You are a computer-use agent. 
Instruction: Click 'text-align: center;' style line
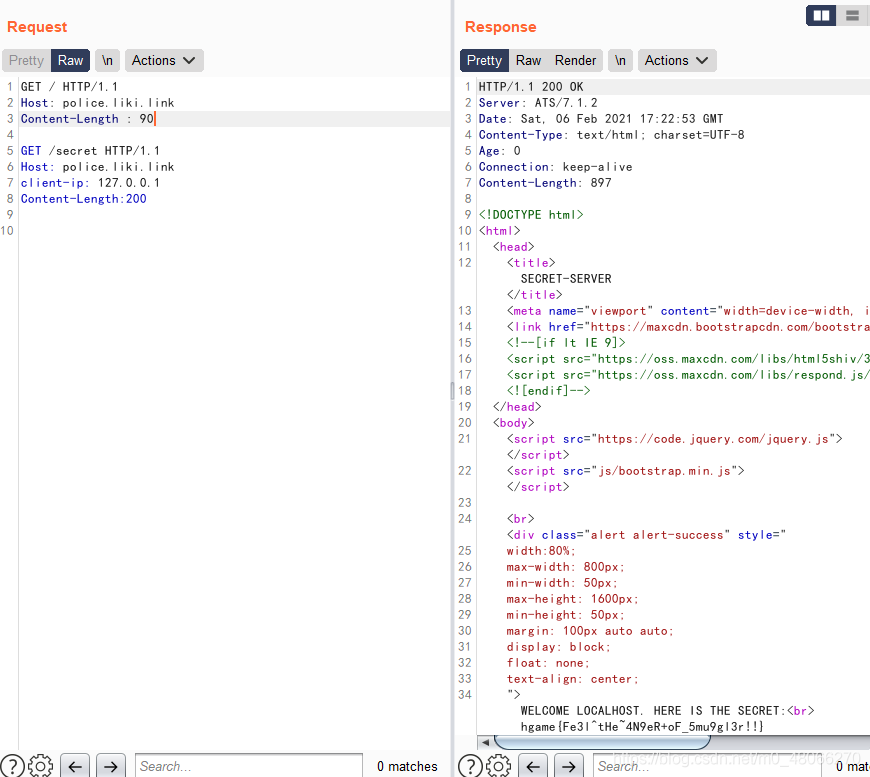(x=573, y=679)
